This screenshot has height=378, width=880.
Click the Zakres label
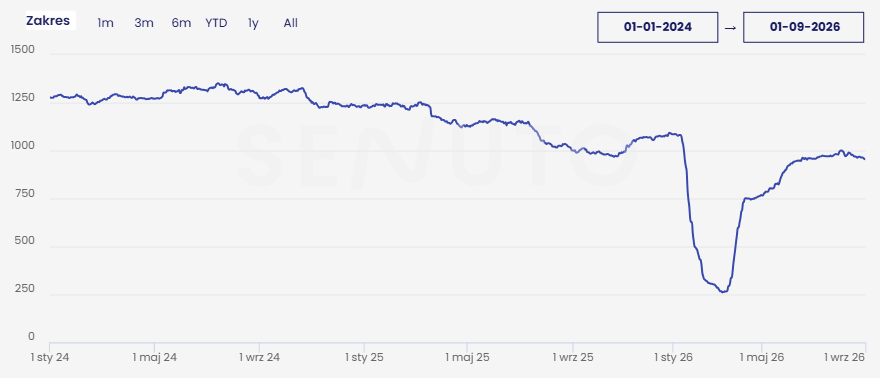48,21
